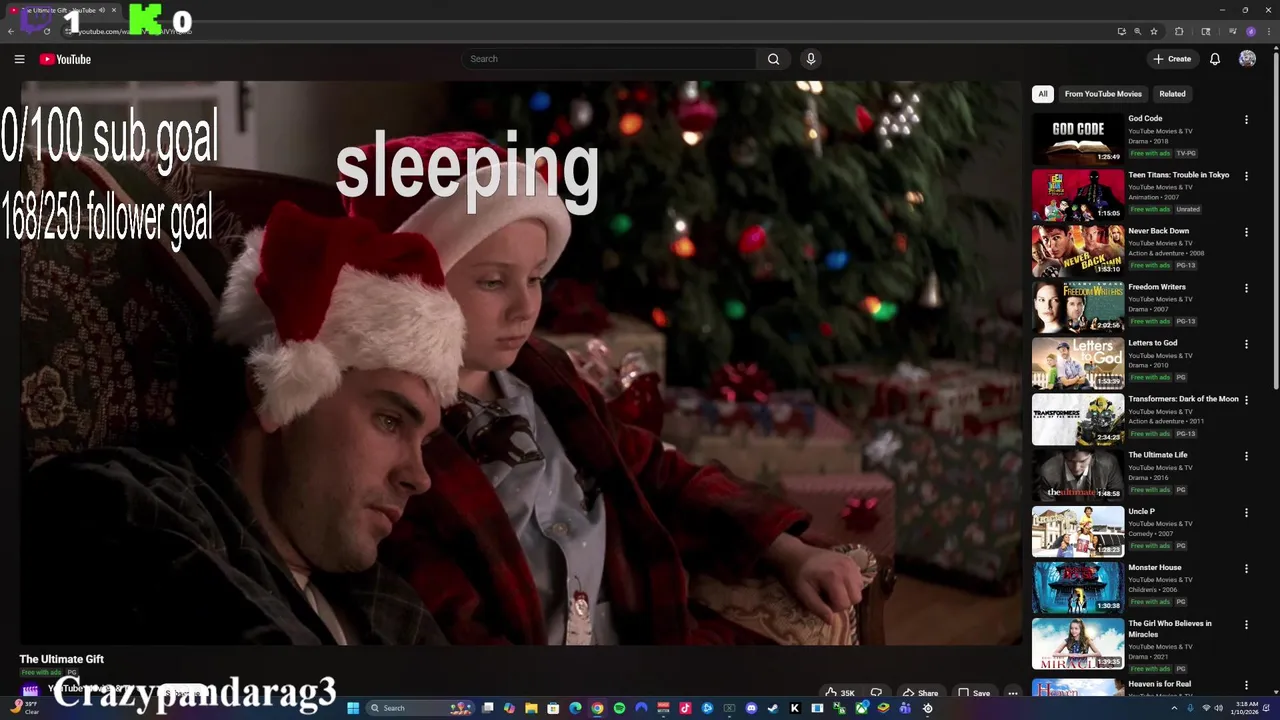Click the browser zoom magnifier icon

(x=1138, y=31)
